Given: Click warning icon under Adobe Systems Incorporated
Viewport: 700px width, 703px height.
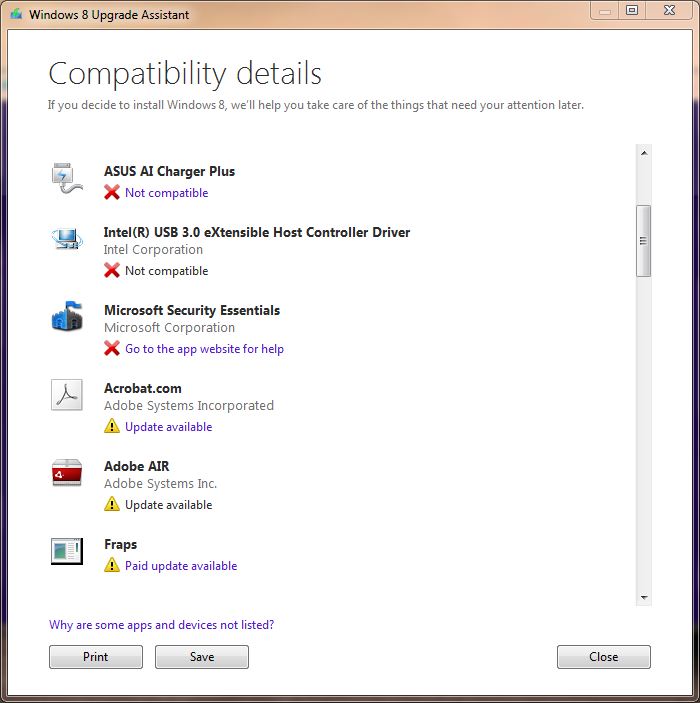Looking at the screenshot, I should coord(112,426).
